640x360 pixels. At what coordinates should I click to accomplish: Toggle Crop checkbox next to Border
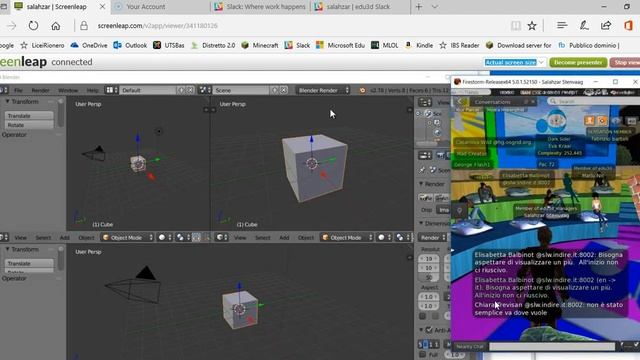436,316
